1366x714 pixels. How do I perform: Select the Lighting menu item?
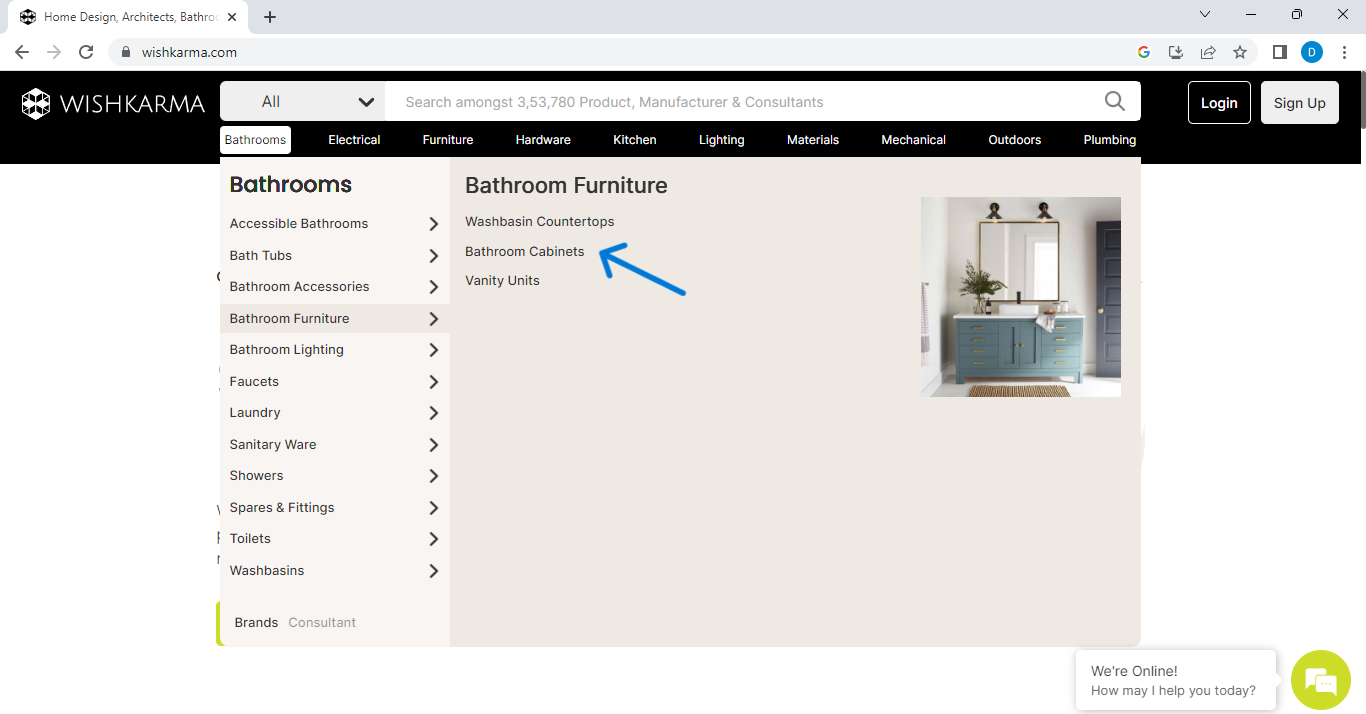tap(721, 140)
